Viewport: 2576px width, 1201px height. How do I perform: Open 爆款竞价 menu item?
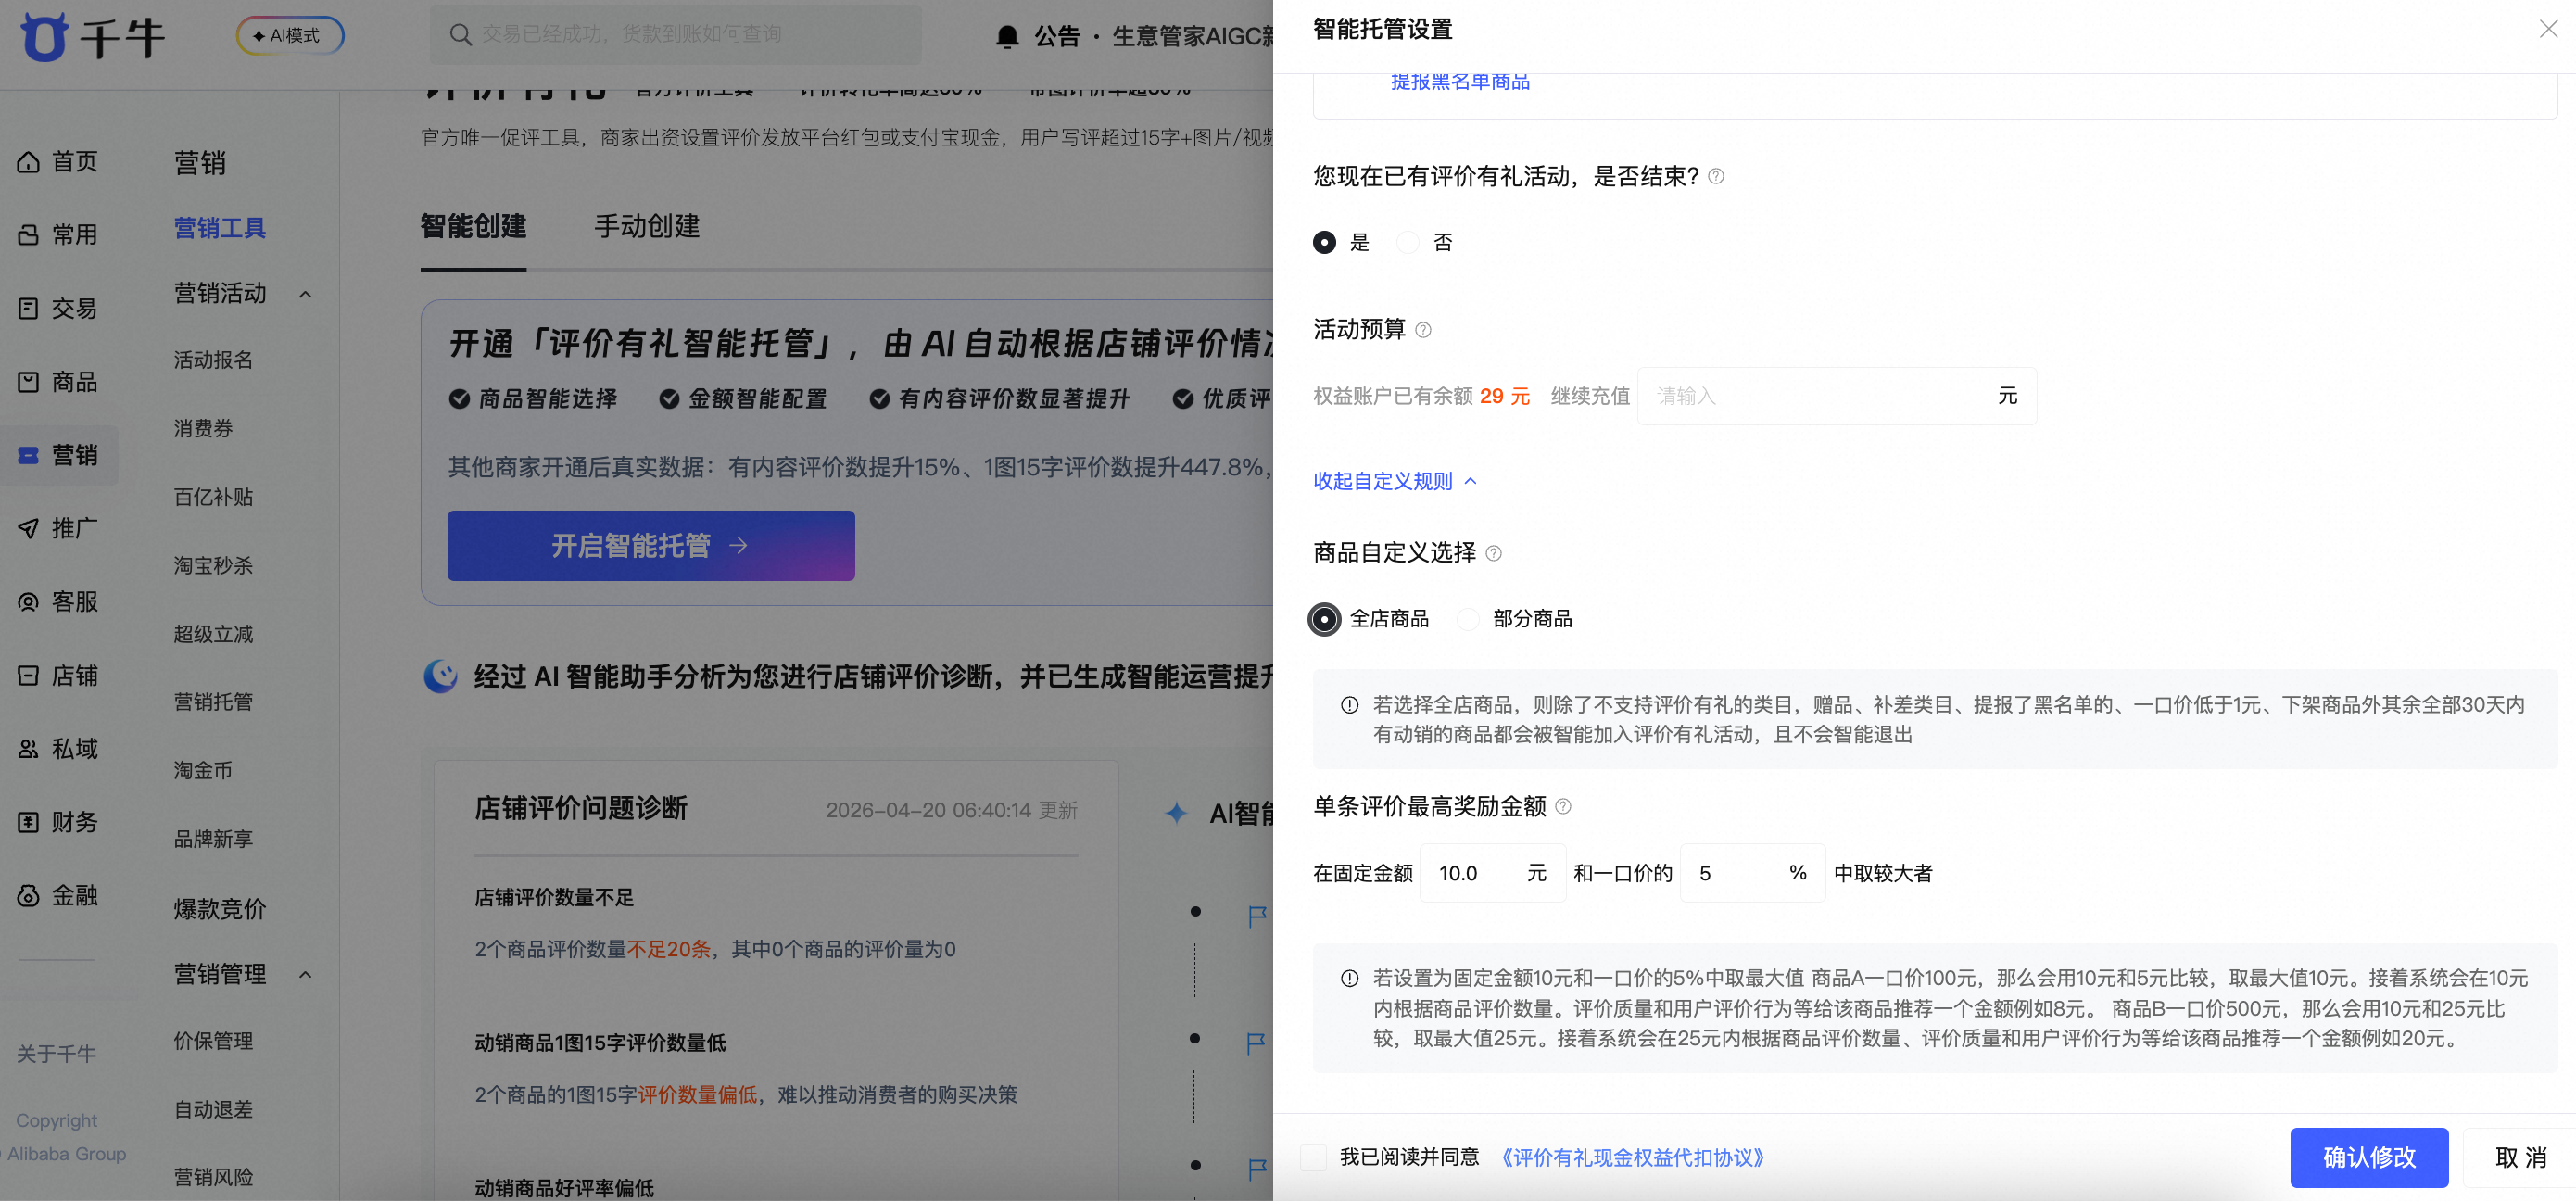pos(220,910)
